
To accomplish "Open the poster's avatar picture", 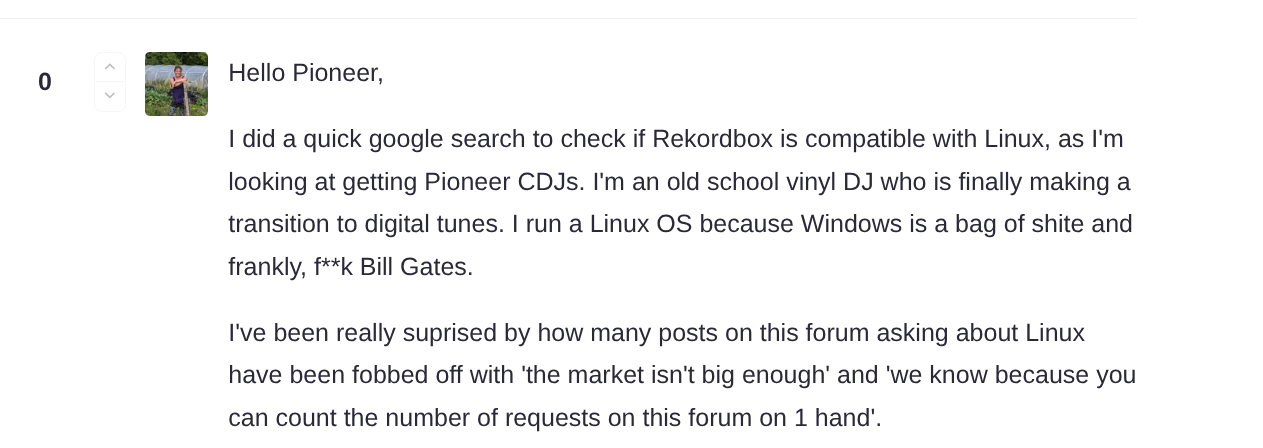I will 176,84.
